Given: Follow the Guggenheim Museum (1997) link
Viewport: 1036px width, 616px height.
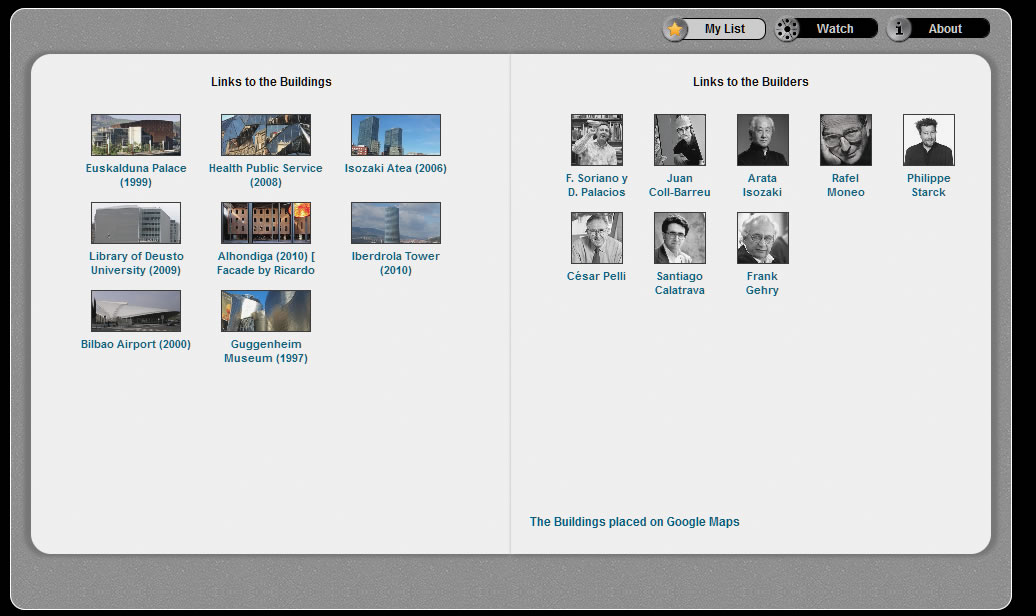Looking at the screenshot, I should point(266,351).
